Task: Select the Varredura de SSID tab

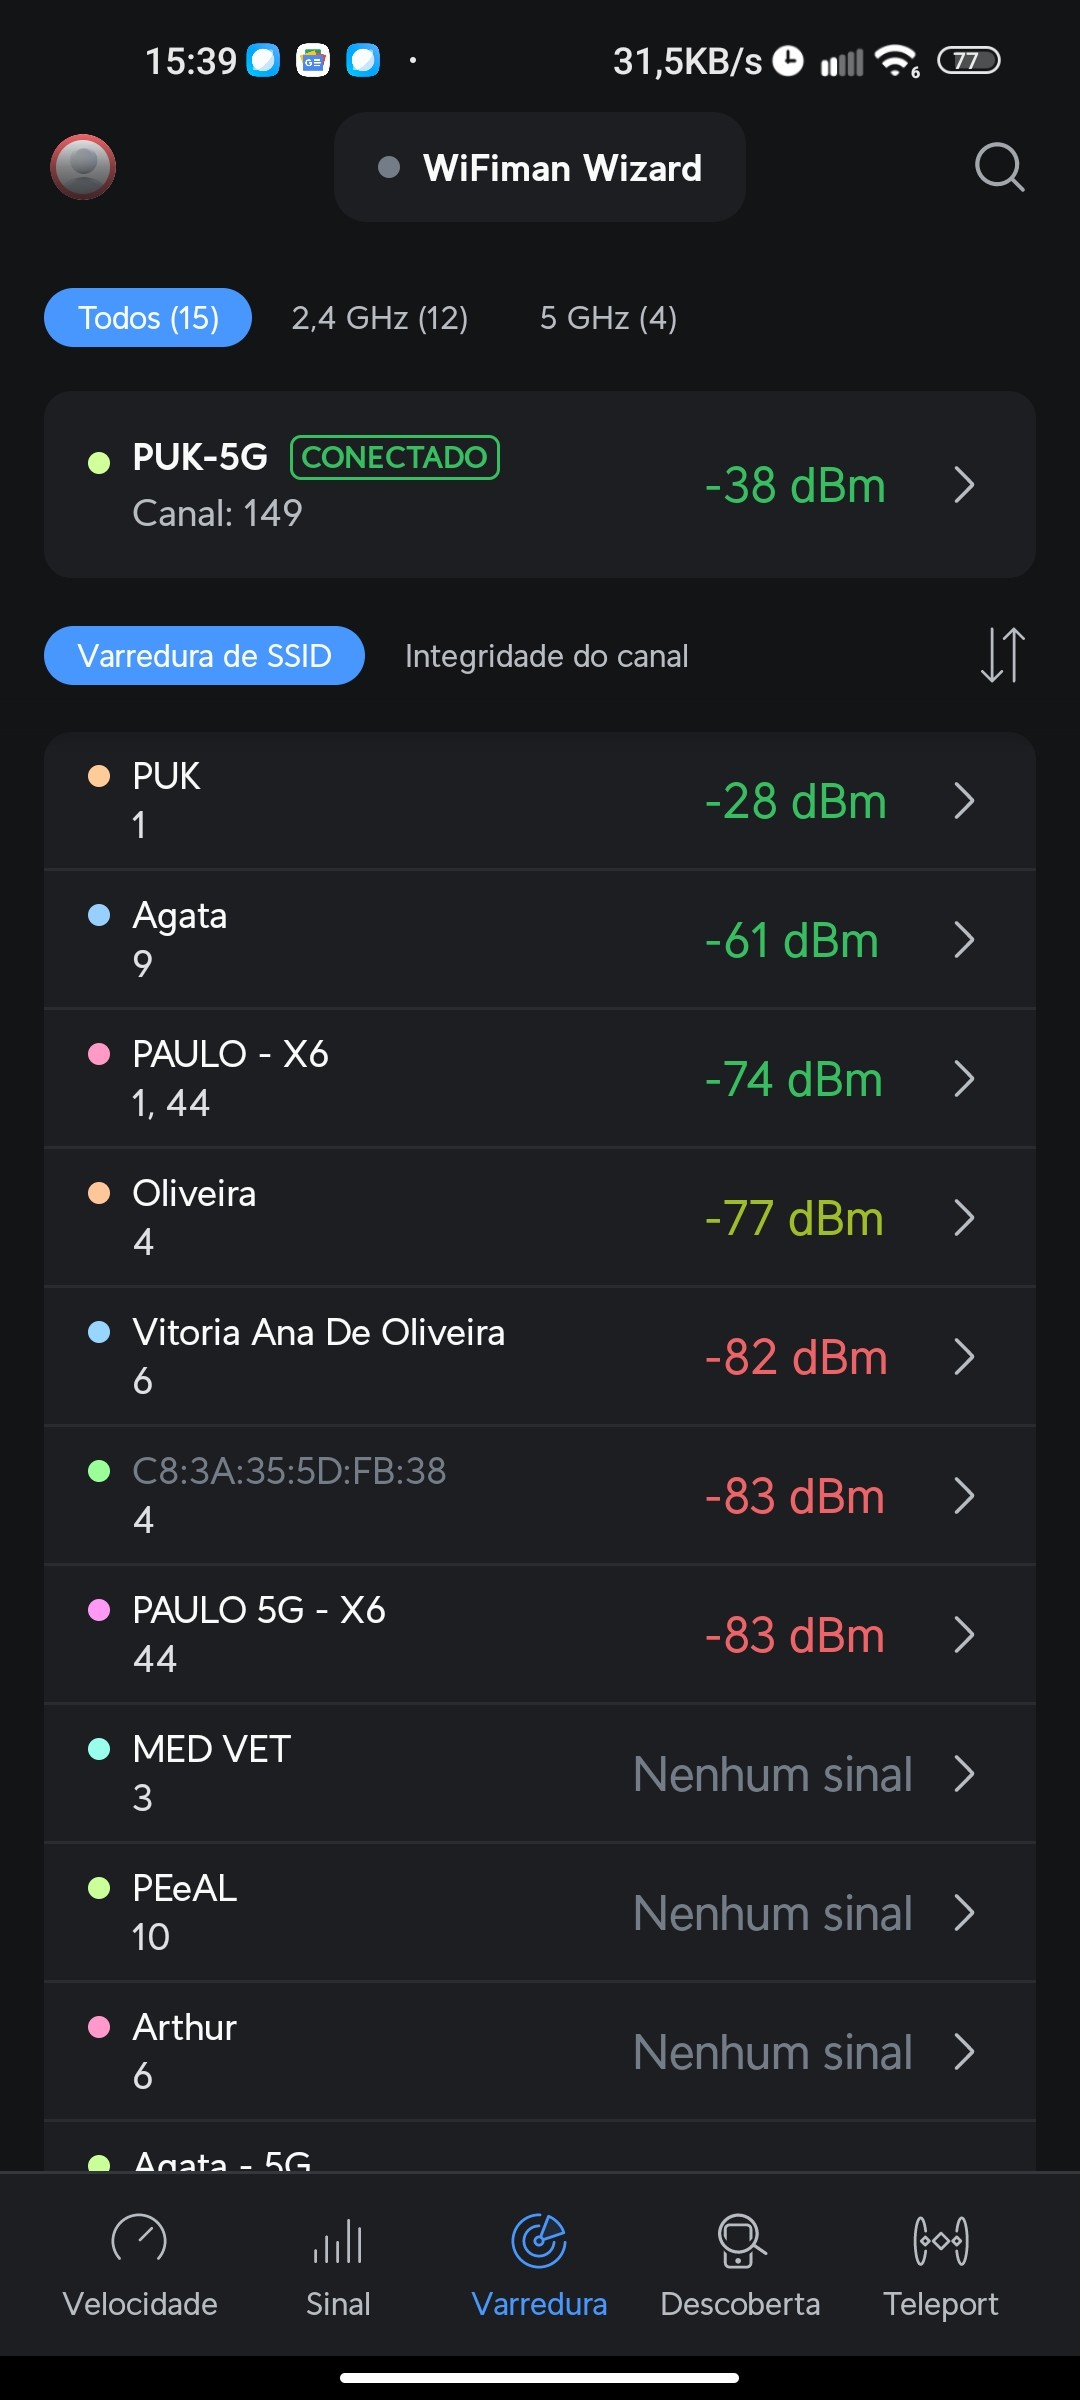Action: pos(204,656)
